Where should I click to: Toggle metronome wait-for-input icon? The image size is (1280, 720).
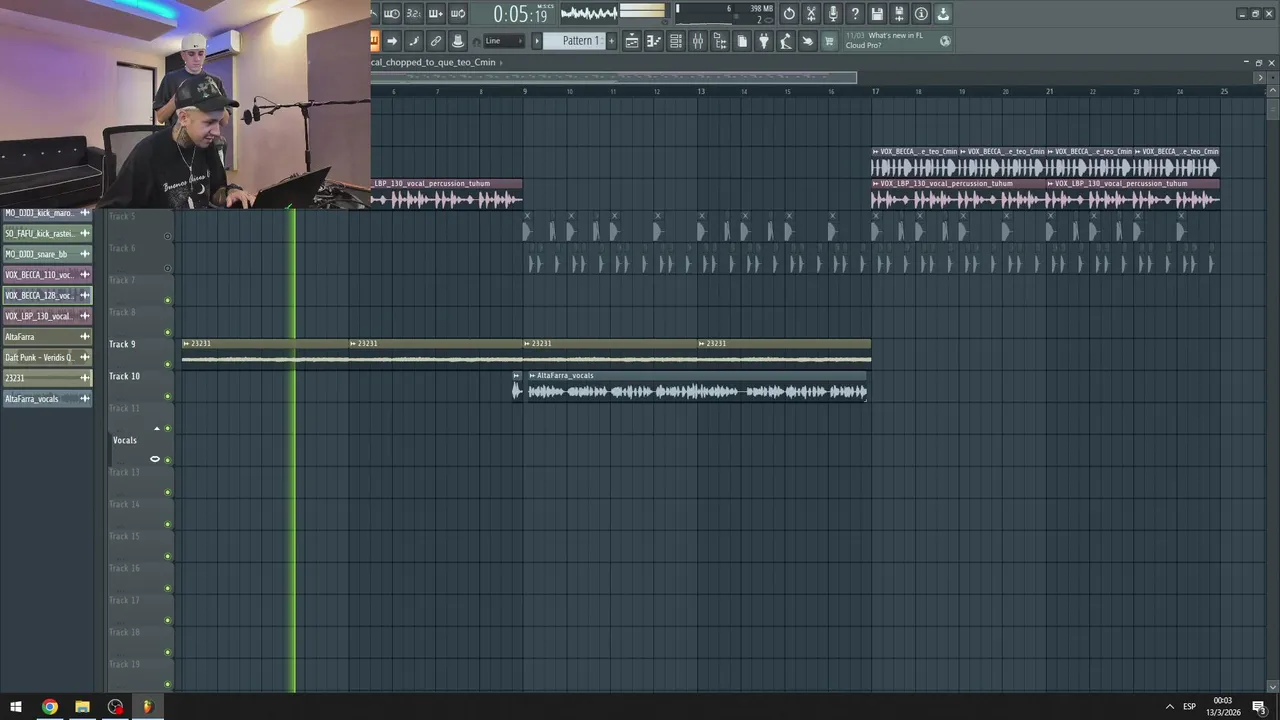(x=391, y=14)
